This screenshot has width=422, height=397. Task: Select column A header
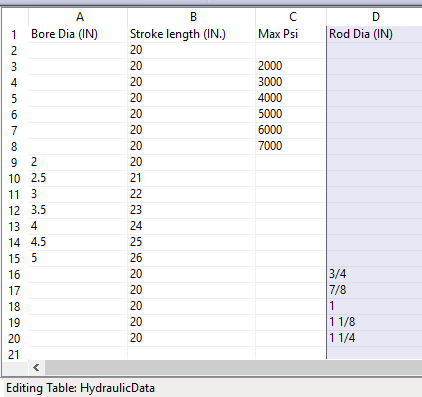point(78,17)
